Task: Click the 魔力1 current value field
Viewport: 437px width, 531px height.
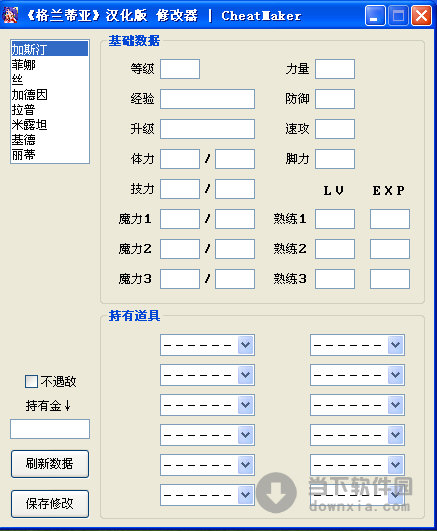Action: [180, 219]
